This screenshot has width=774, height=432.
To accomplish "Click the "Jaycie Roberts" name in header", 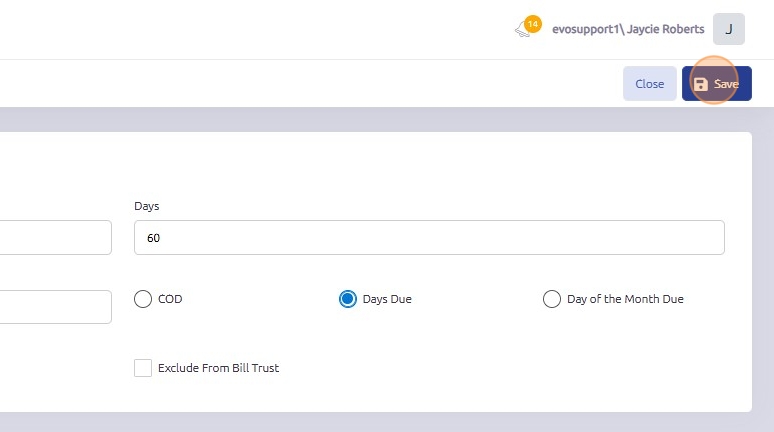I will pos(665,29).
